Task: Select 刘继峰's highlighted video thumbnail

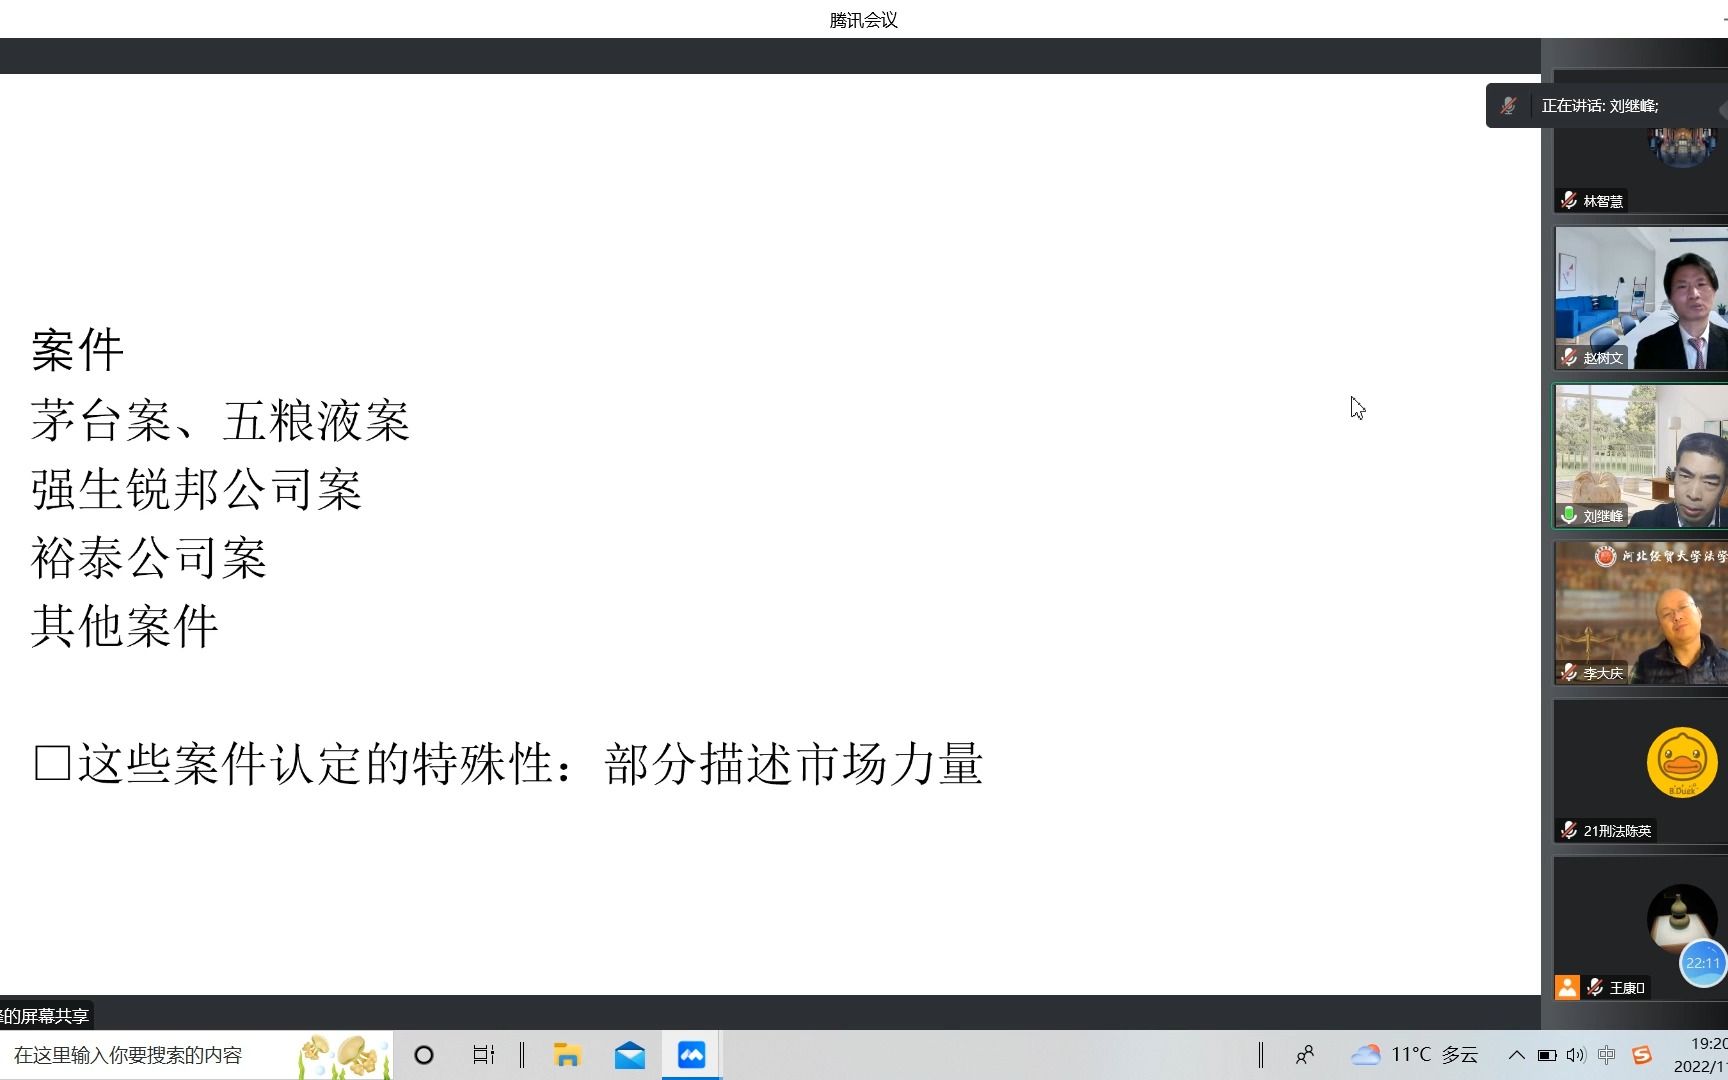Action: [1641, 456]
